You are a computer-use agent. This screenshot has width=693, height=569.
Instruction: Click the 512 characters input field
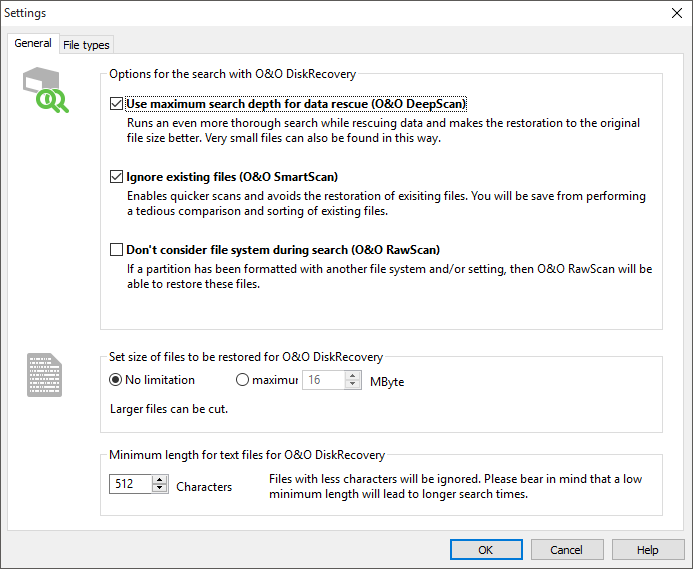click(x=130, y=485)
